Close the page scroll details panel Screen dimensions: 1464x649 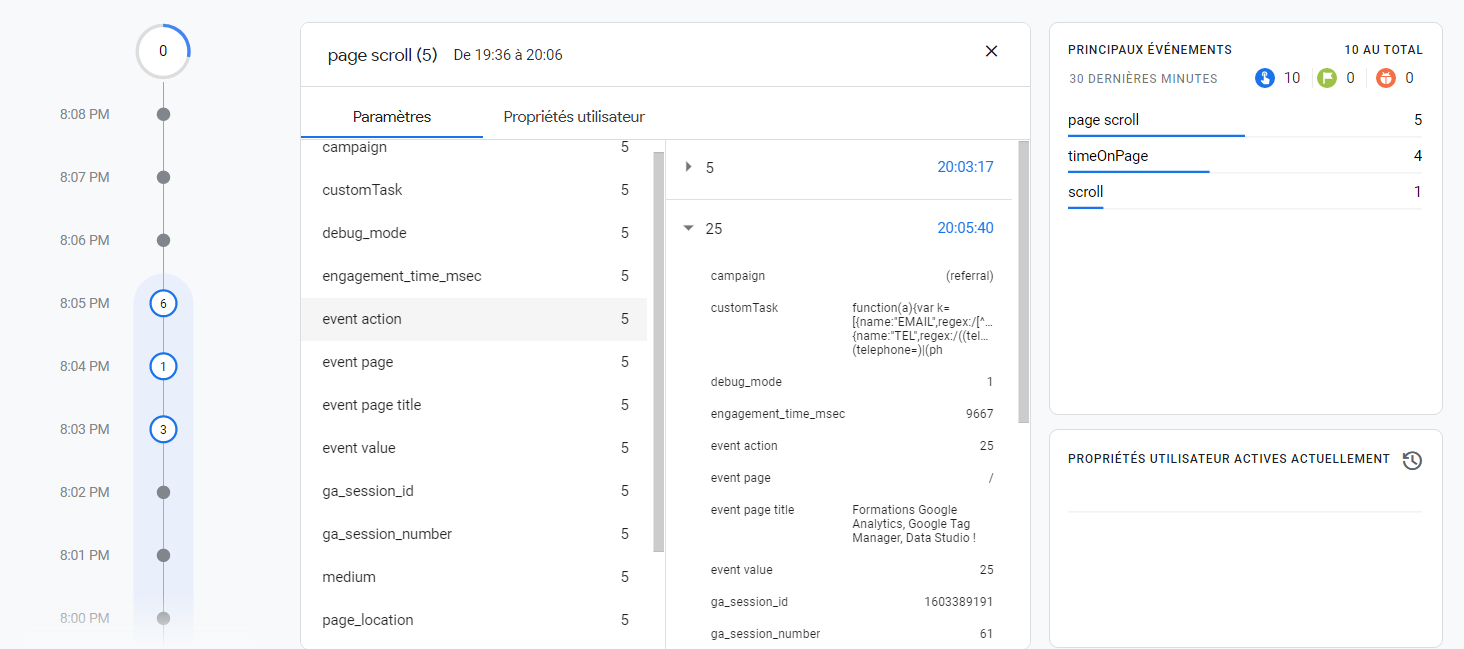991,51
